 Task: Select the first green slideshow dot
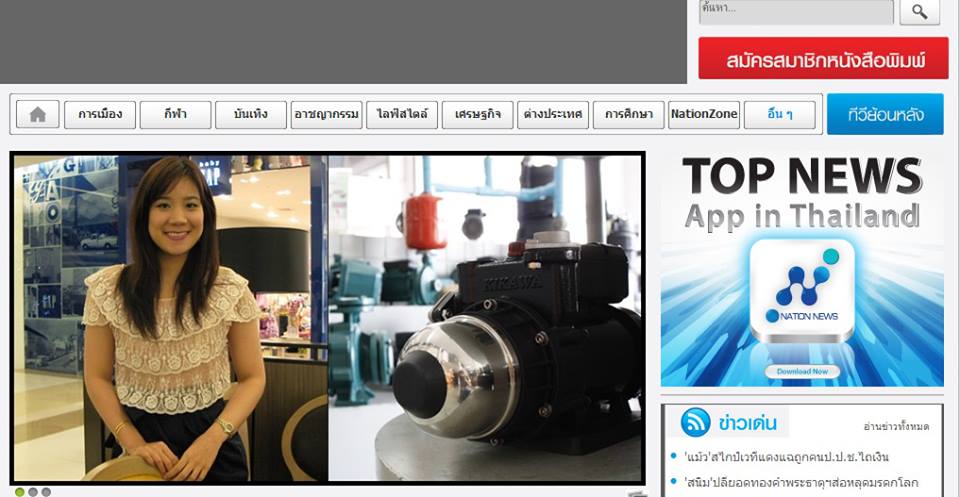coord(20,492)
